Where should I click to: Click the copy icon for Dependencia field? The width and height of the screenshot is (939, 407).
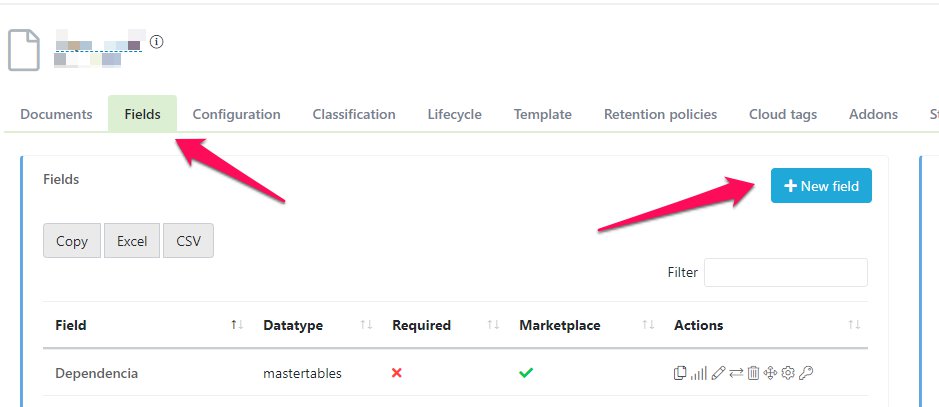[x=680, y=373]
